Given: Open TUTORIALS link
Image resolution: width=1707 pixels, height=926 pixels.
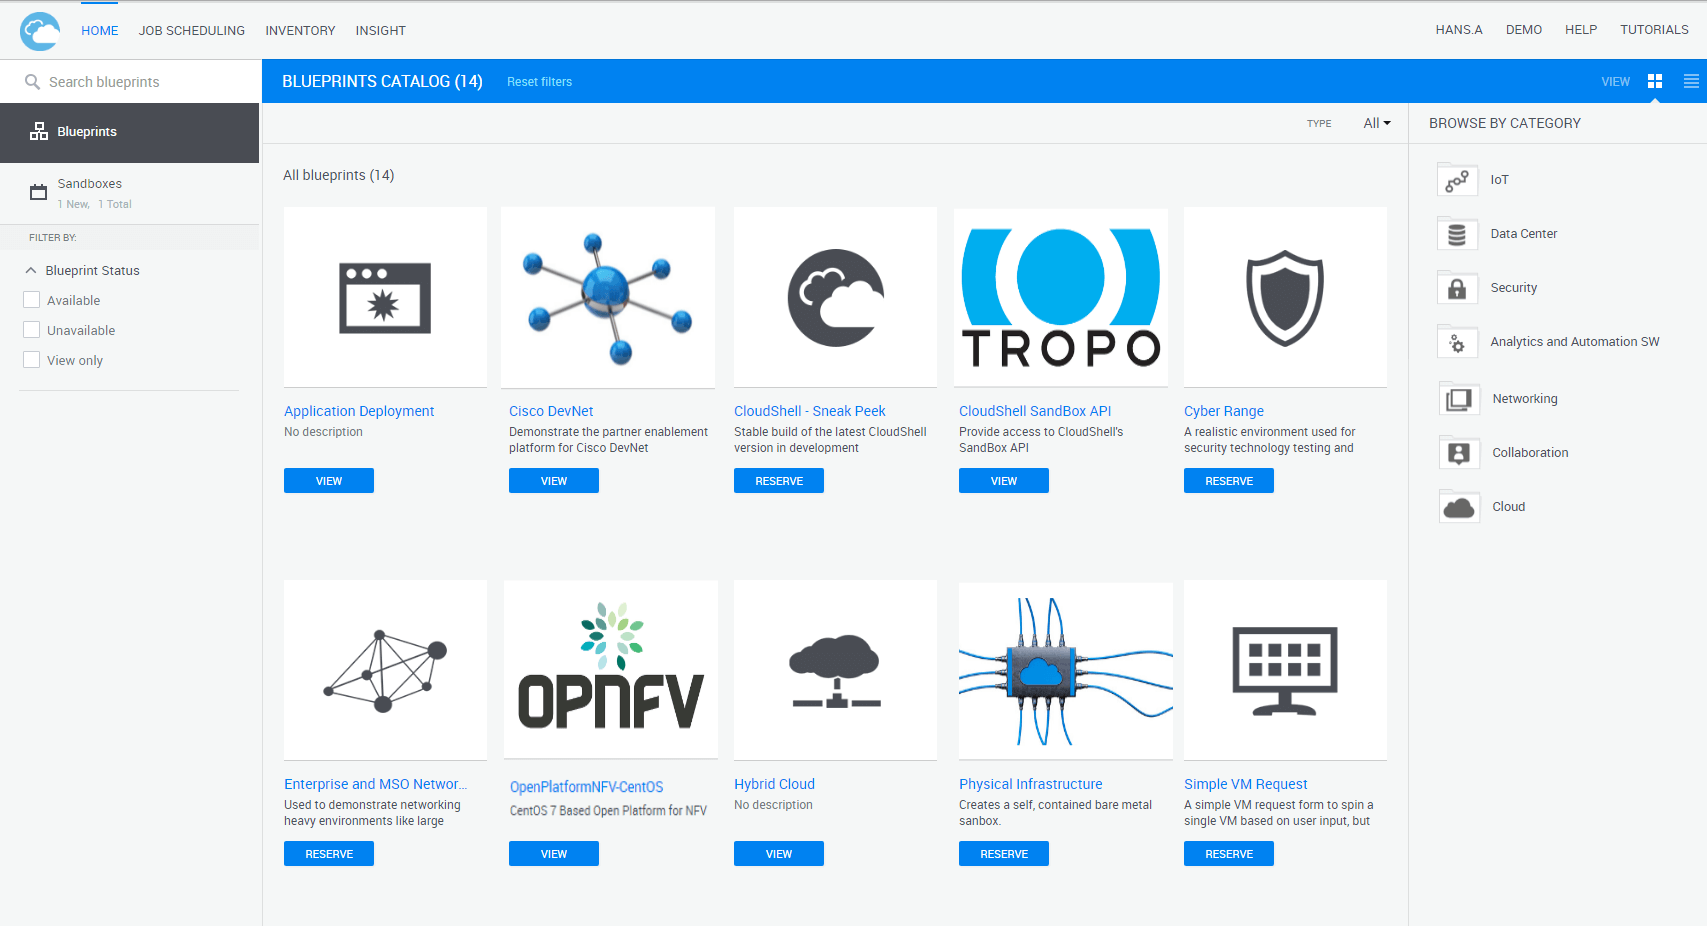Looking at the screenshot, I should (x=1654, y=30).
